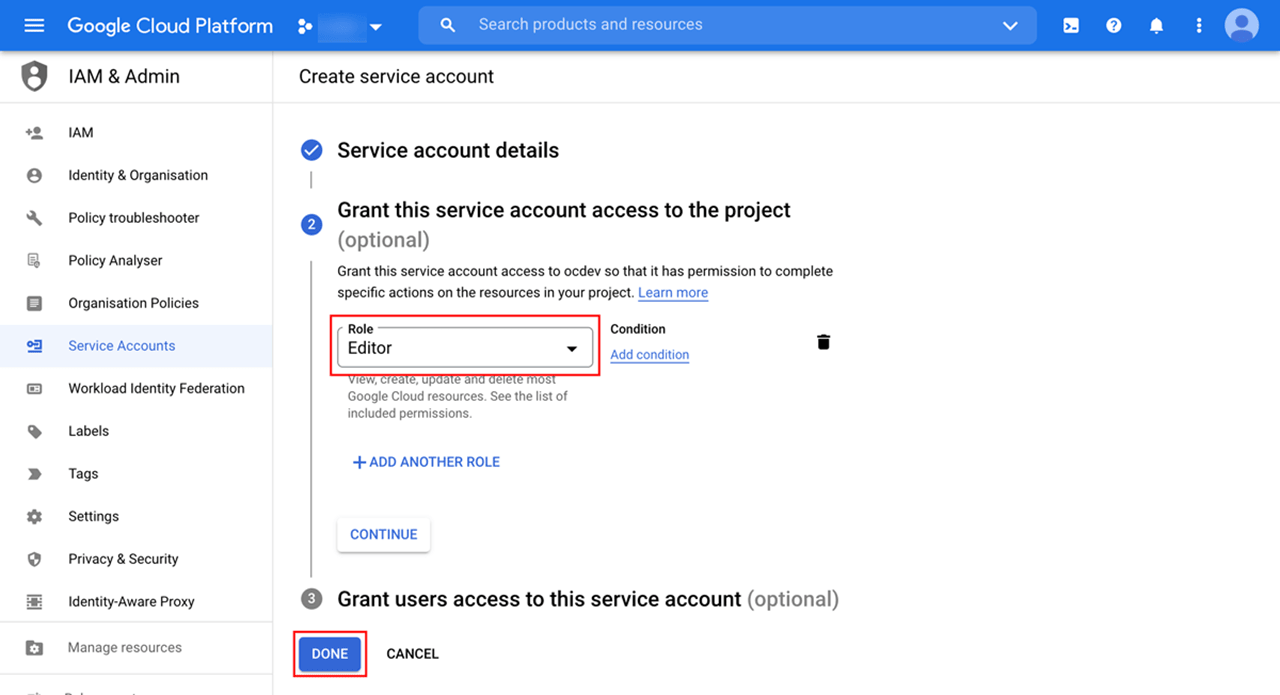Click the project hexagon dots icon
1280x695 pixels.
click(x=305, y=27)
